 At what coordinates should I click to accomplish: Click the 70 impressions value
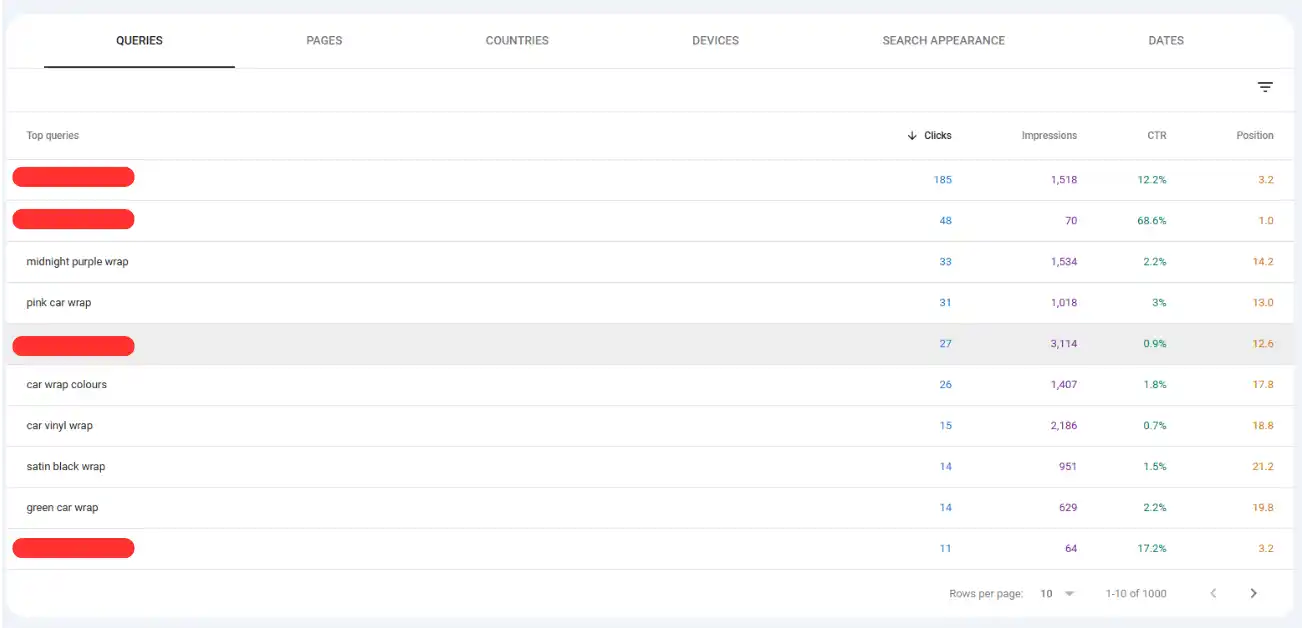[x=1071, y=221]
